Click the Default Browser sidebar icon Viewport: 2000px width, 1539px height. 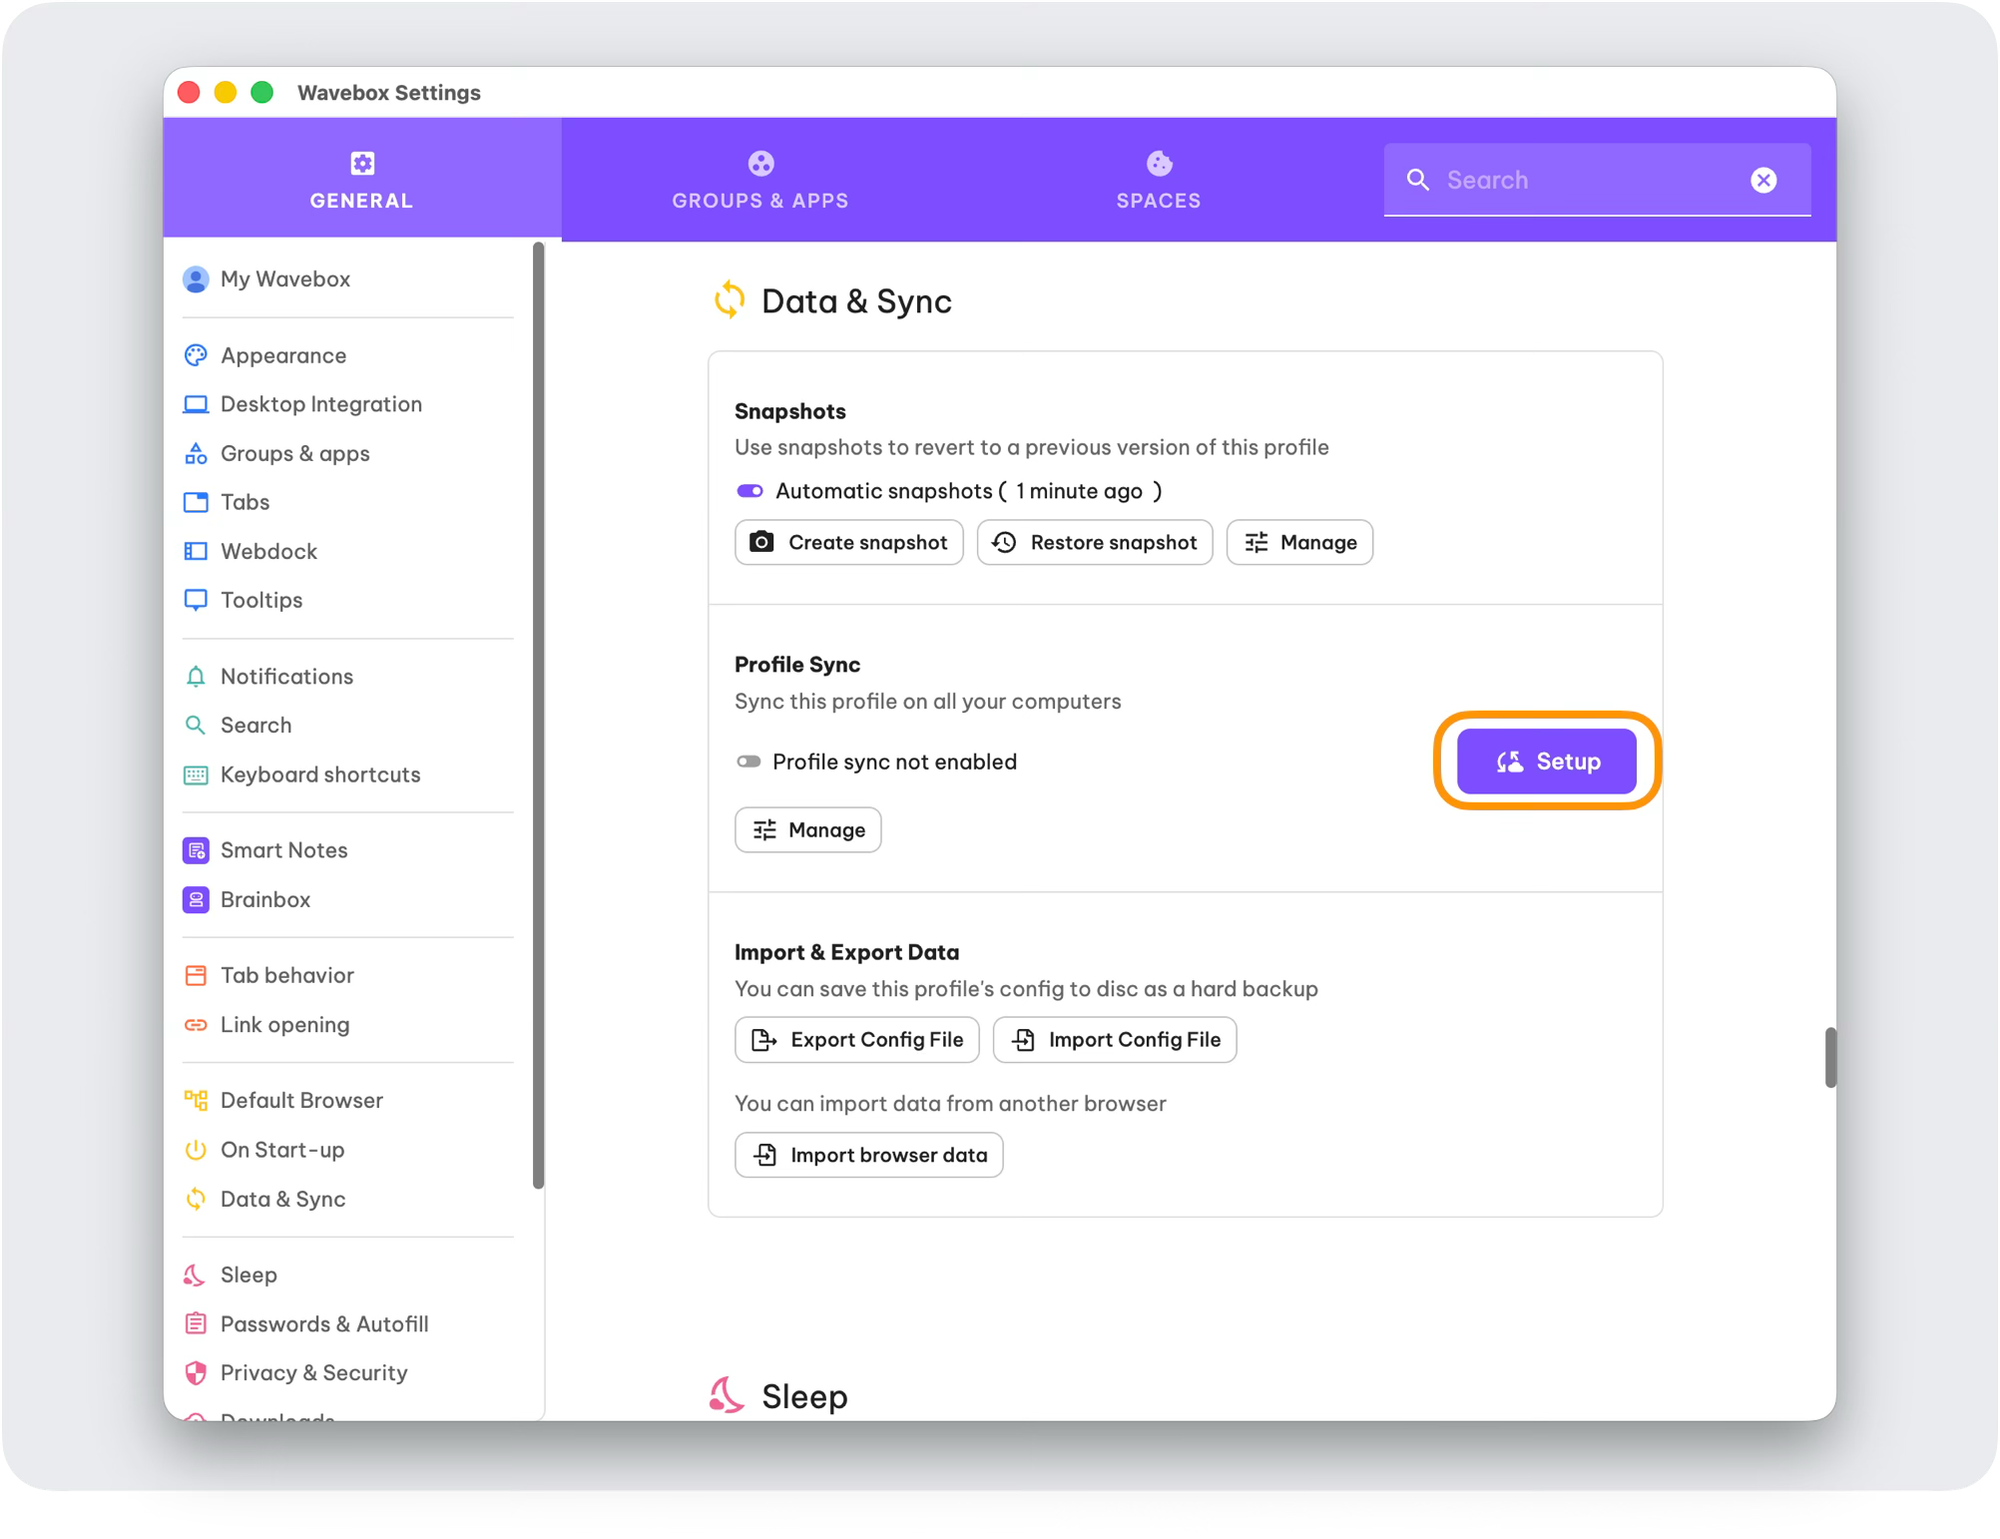pyautogui.click(x=196, y=1100)
